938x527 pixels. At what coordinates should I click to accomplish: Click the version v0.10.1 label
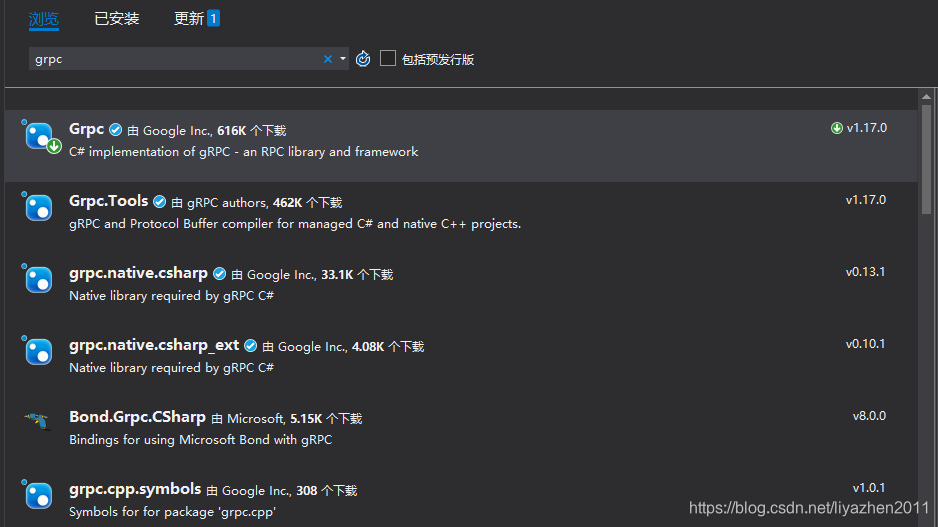866,344
